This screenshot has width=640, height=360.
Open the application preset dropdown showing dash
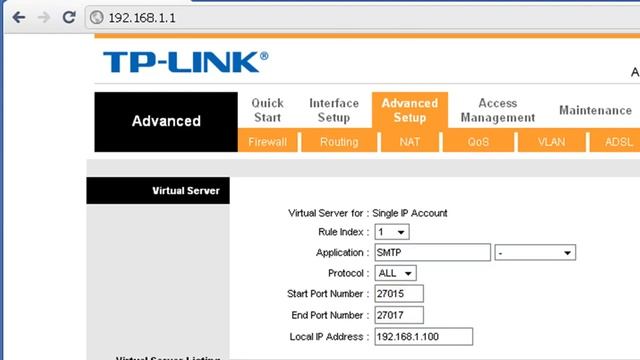[x=535, y=253]
